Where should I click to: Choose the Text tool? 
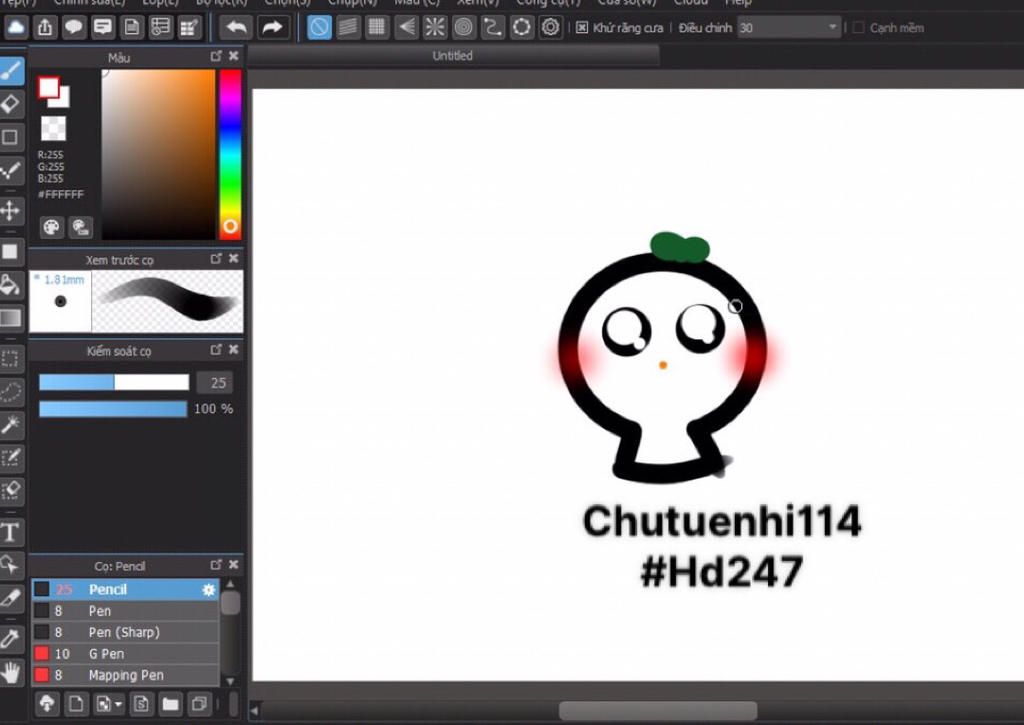pyautogui.click(x=10, y=532)
